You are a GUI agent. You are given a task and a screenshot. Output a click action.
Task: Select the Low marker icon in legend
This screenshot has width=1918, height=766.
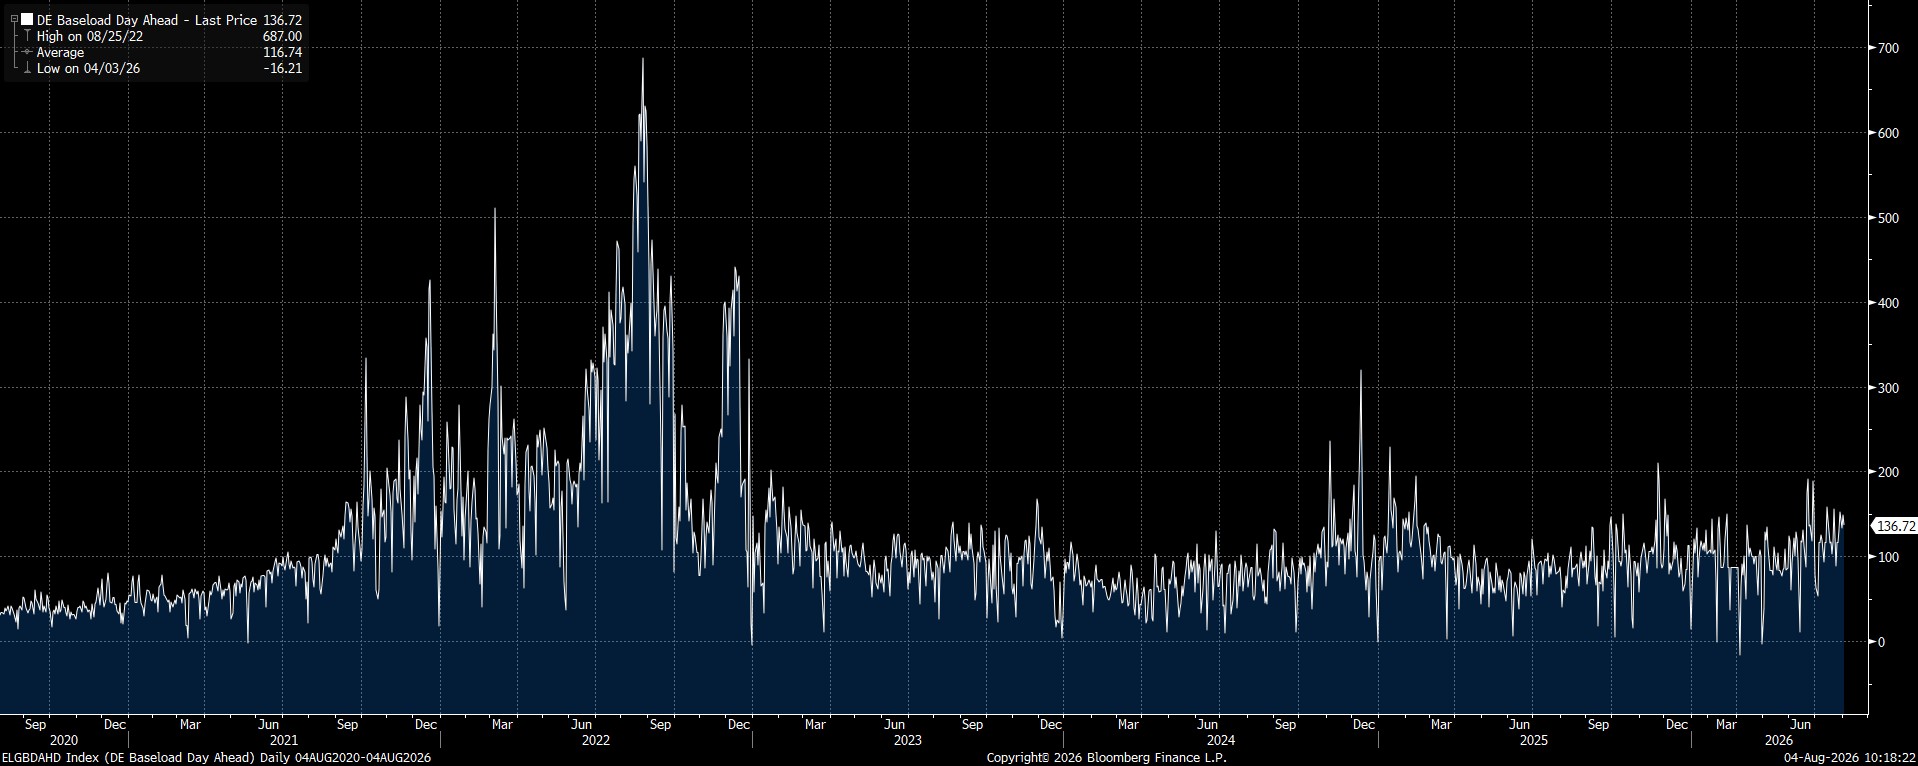point(27,68)
